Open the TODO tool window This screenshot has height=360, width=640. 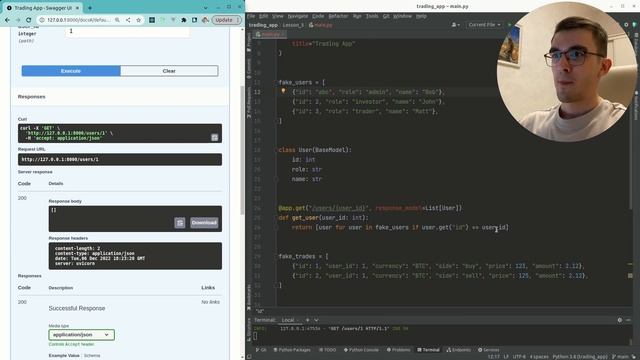click(x=327, y=350)
